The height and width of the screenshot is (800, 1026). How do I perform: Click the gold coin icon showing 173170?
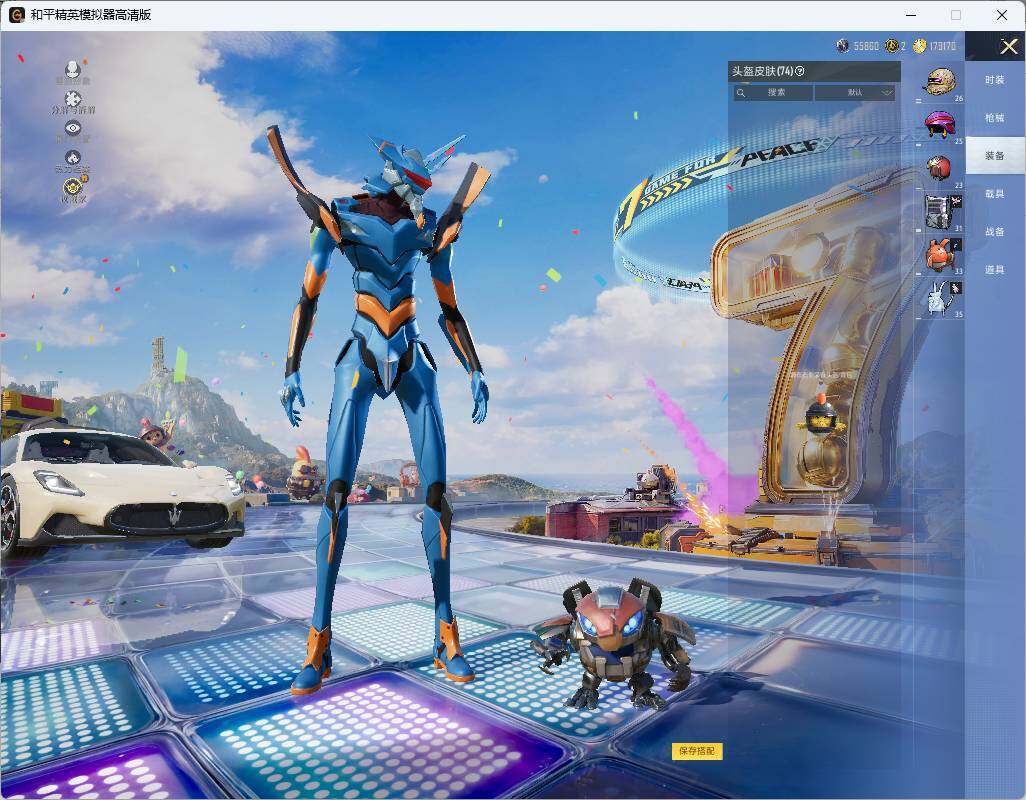click(x=919, y=46)
